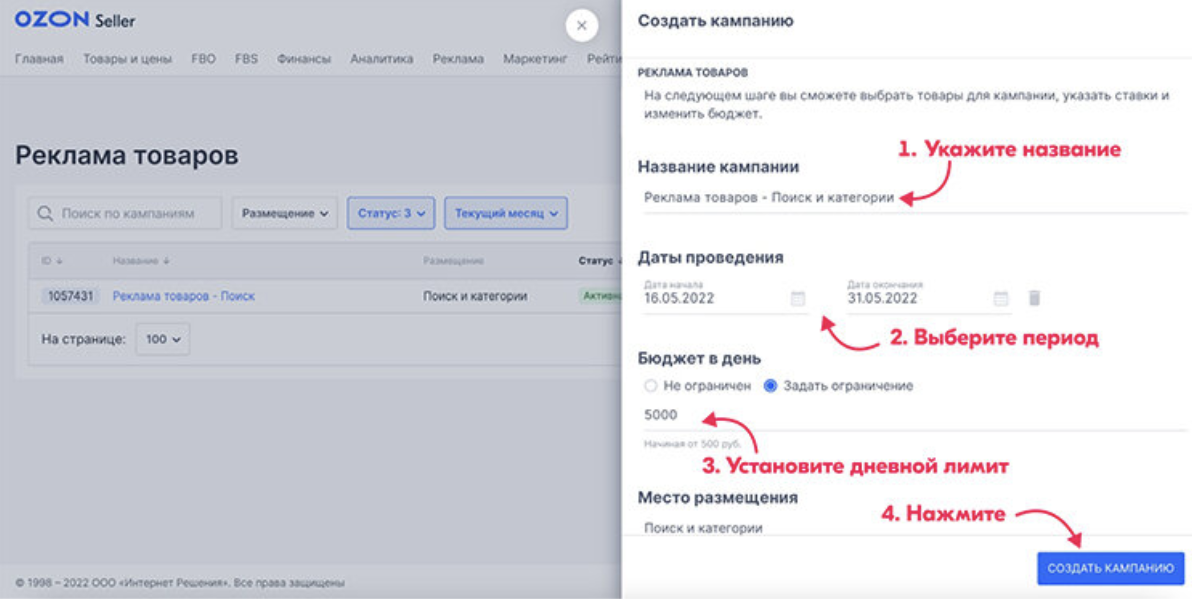Open the start date calendar picker
1192x600 pixels.
pos(797,298)
